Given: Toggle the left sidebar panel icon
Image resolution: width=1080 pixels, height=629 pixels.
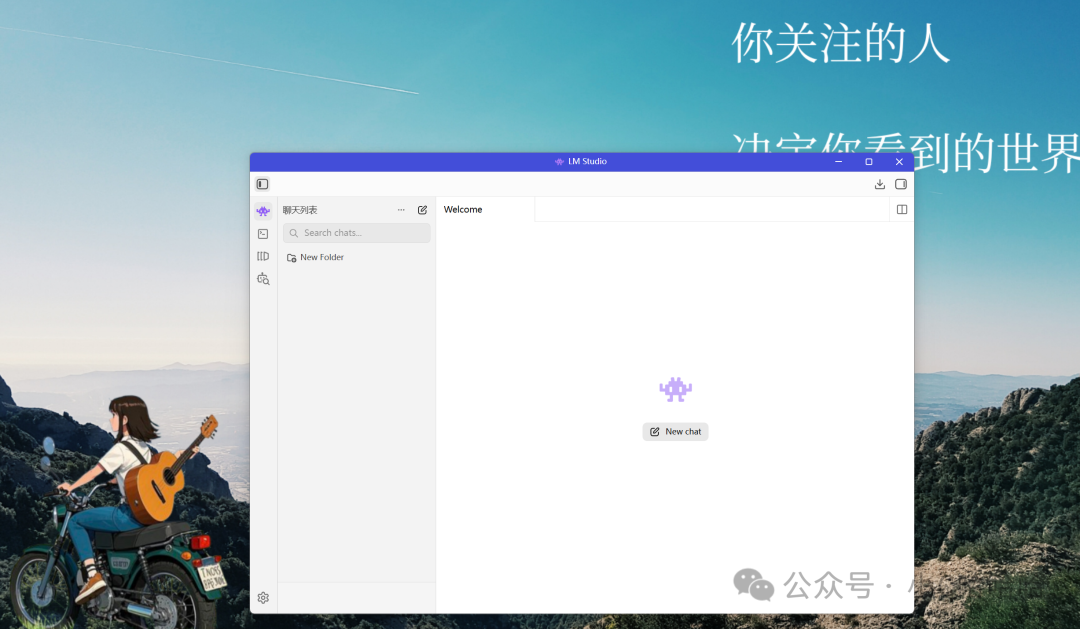Looking at the screenshot, I should pyautogui.click(x=262, y=184).
